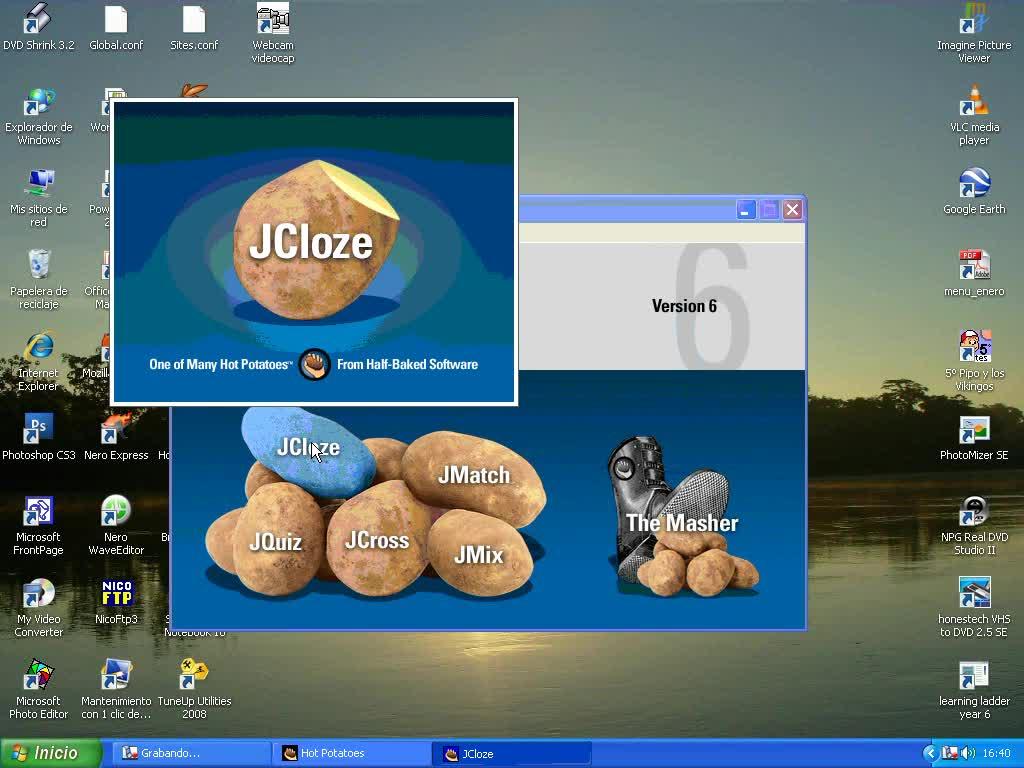Open the menu_enero PDF file
Image resolution: width=1024 pixels, height=768 pixels.
coord(973,267)
